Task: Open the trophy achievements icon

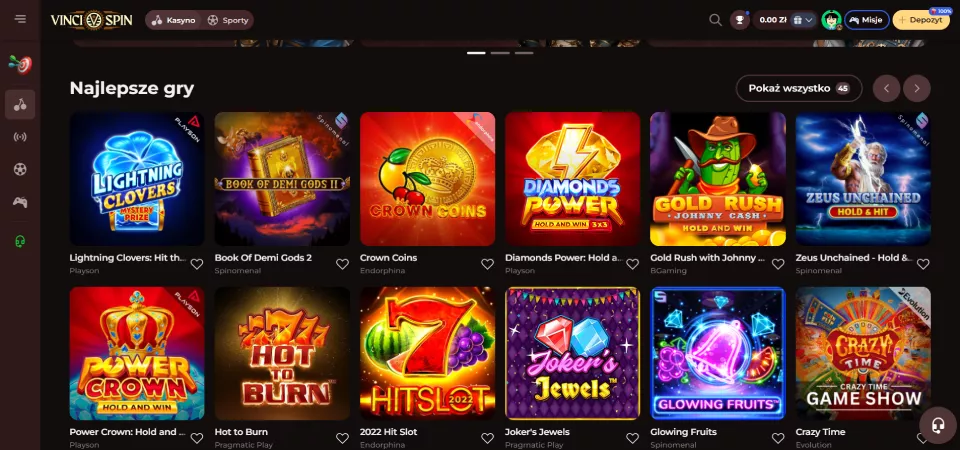Action: (740, 20)
